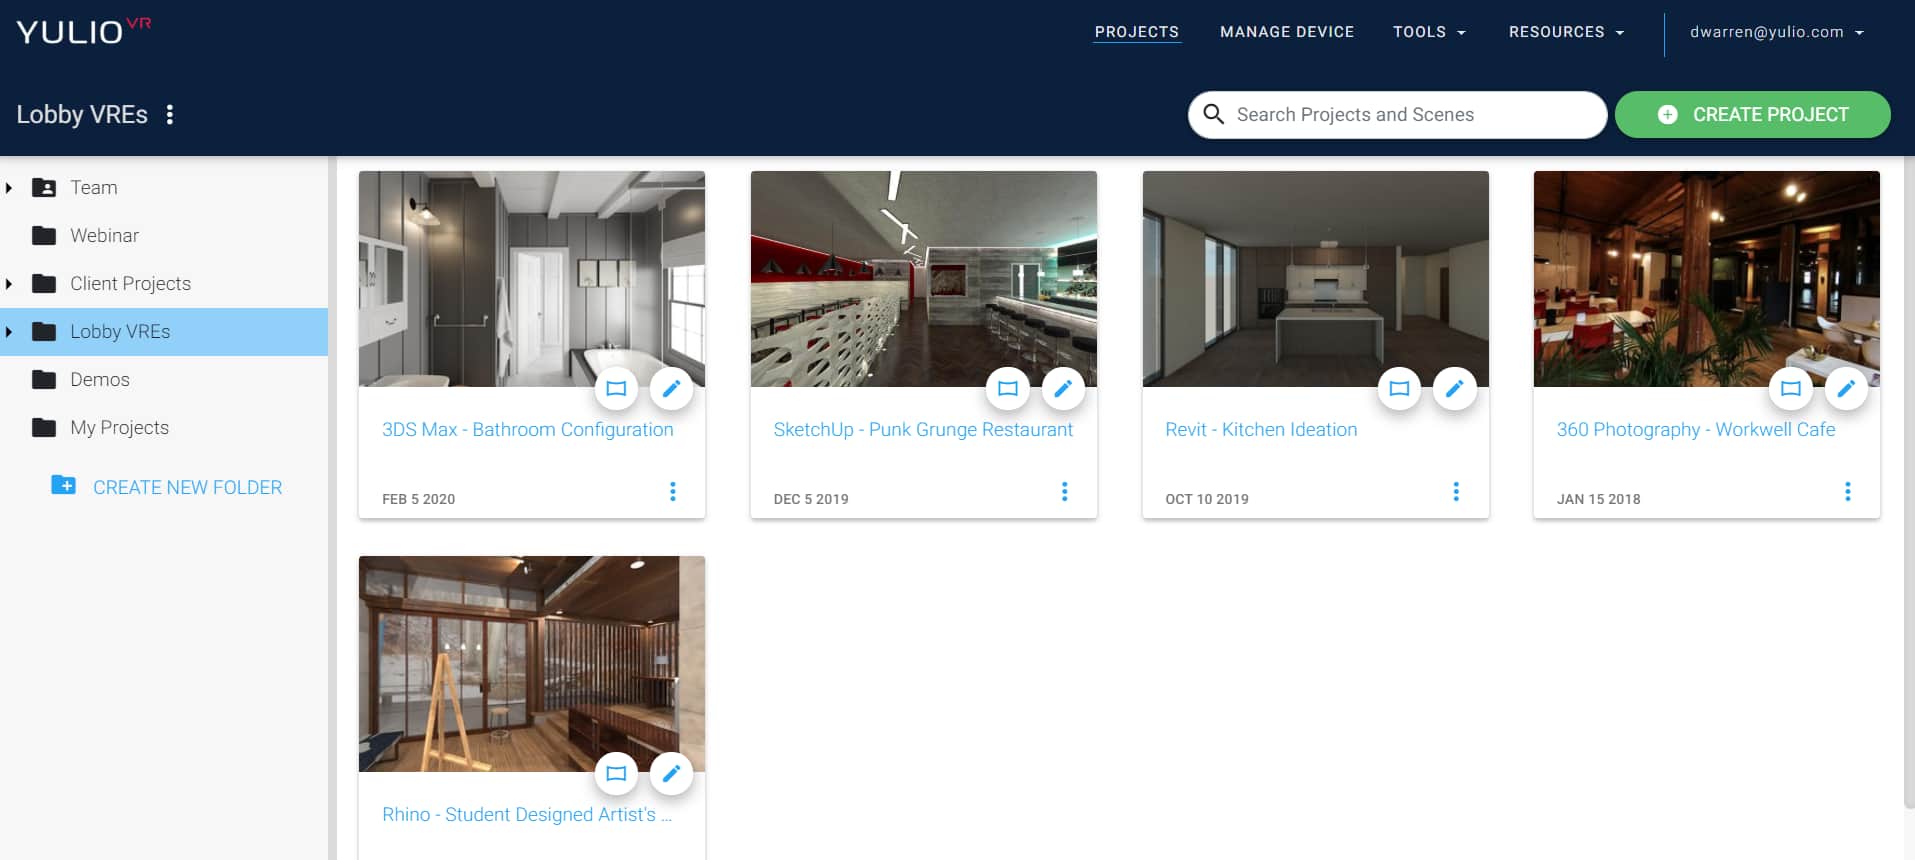Click the DEC 5 2019 date text

tap(811, 499)
